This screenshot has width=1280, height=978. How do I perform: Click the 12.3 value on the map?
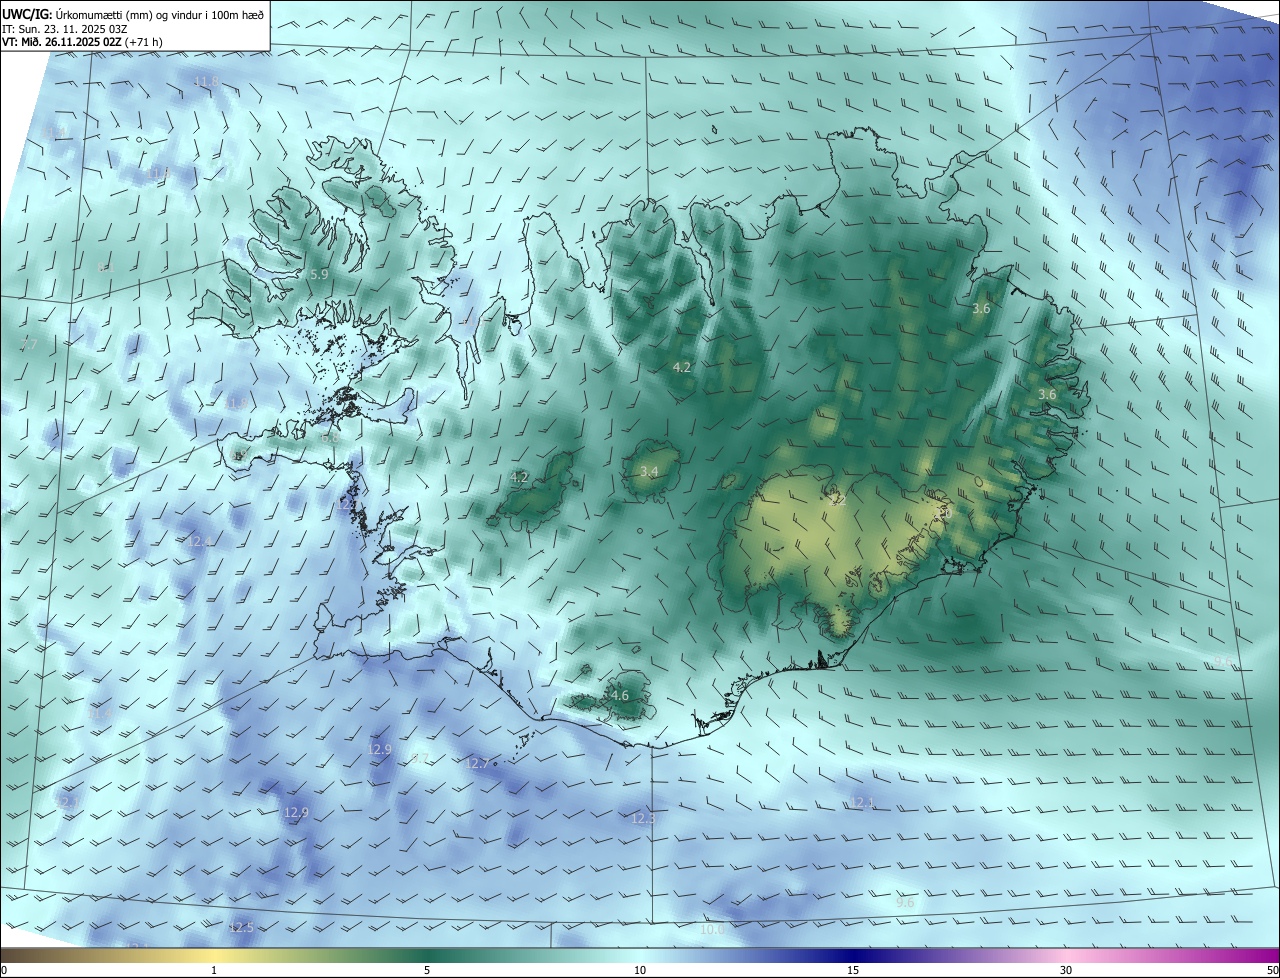(x=643, y=819)
